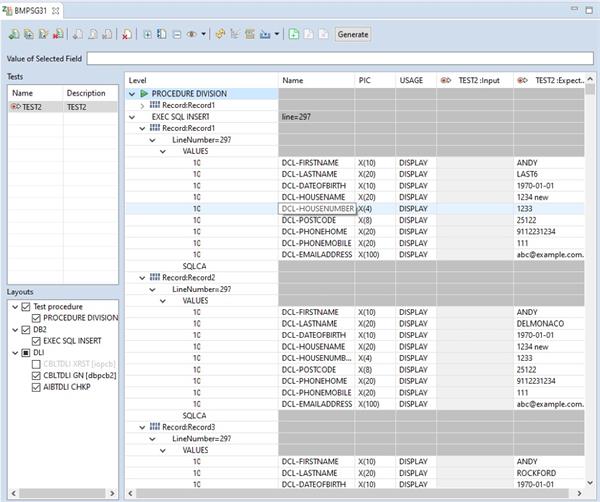
Task: Collapse the Record:Record2 tree node
Action: point(143,277)
